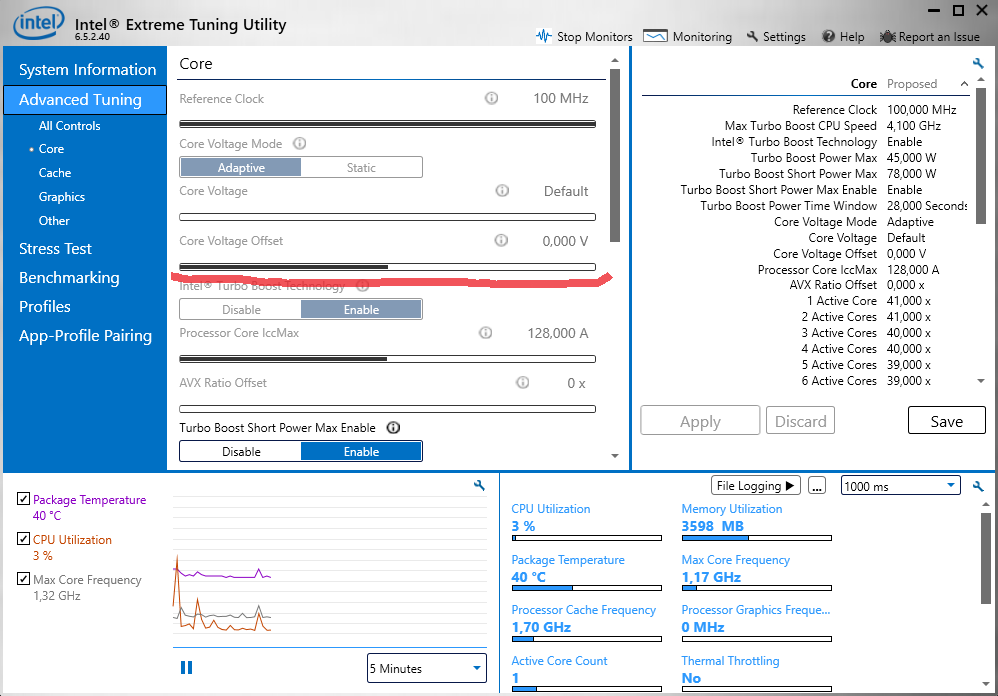Select Advanced Tuning in sidebar
This screenshot has height=696, width=998.
point(85,100)
